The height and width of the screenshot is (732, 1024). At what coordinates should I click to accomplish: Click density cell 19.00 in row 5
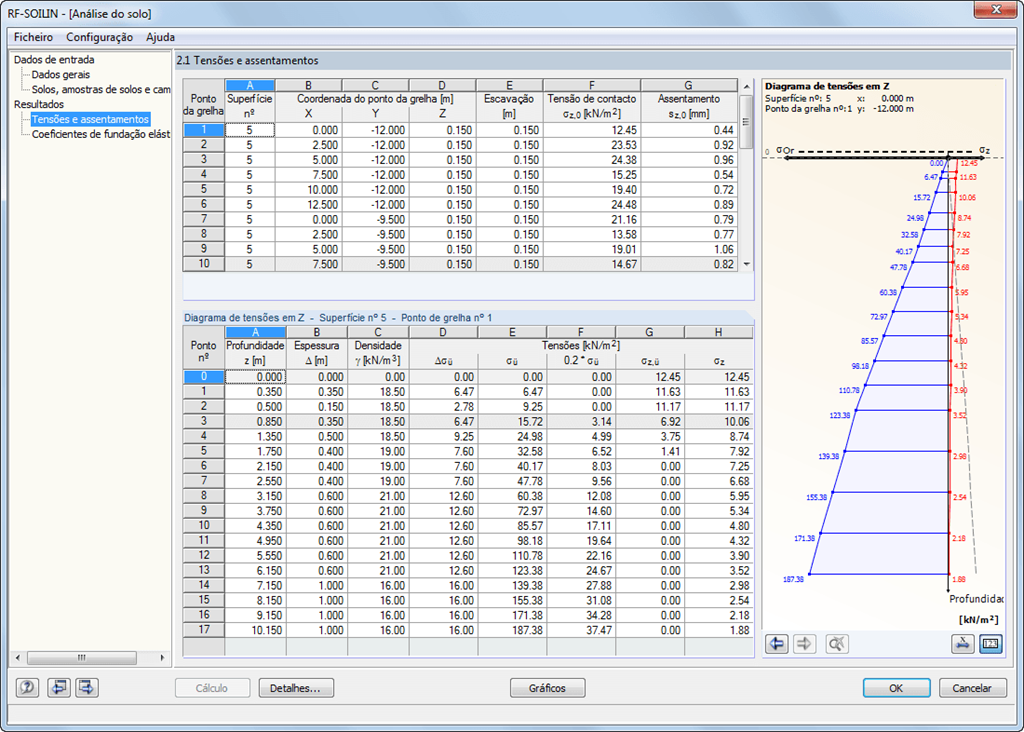tap(378, 451)
